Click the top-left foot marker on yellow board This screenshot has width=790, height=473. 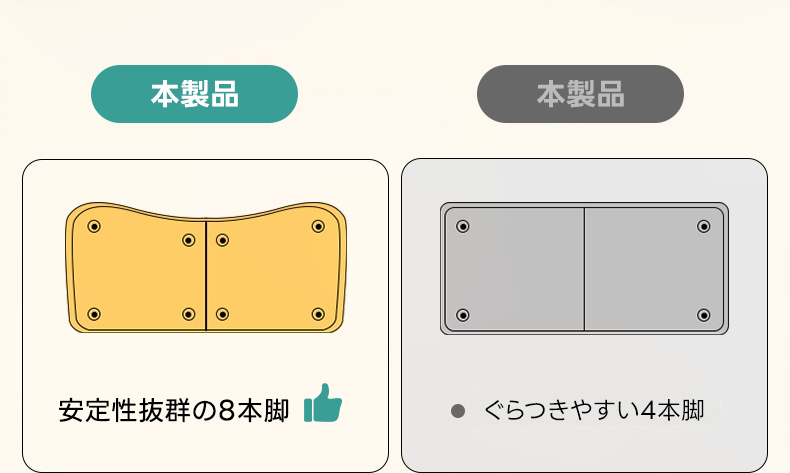(94, 226)
